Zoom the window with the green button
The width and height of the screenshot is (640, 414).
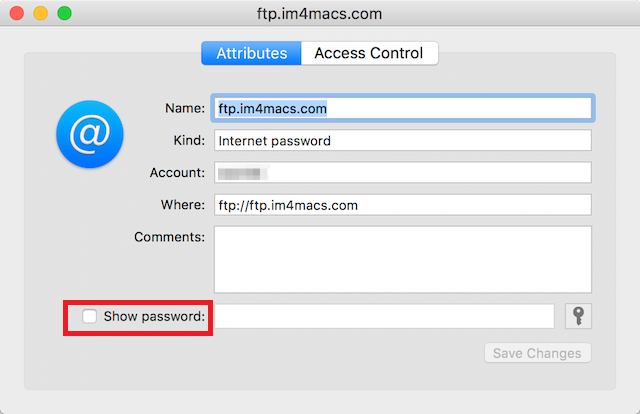(64, 14)
